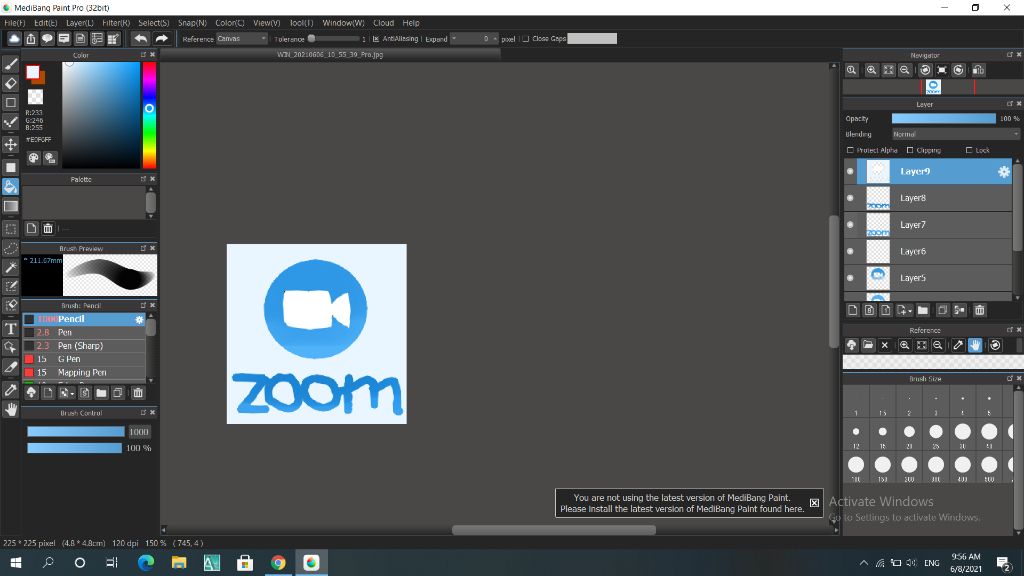This screenshot has width=1024, height=576.
Task: Select the Brush tool in left toolbar
Action: tap(10, 64)
